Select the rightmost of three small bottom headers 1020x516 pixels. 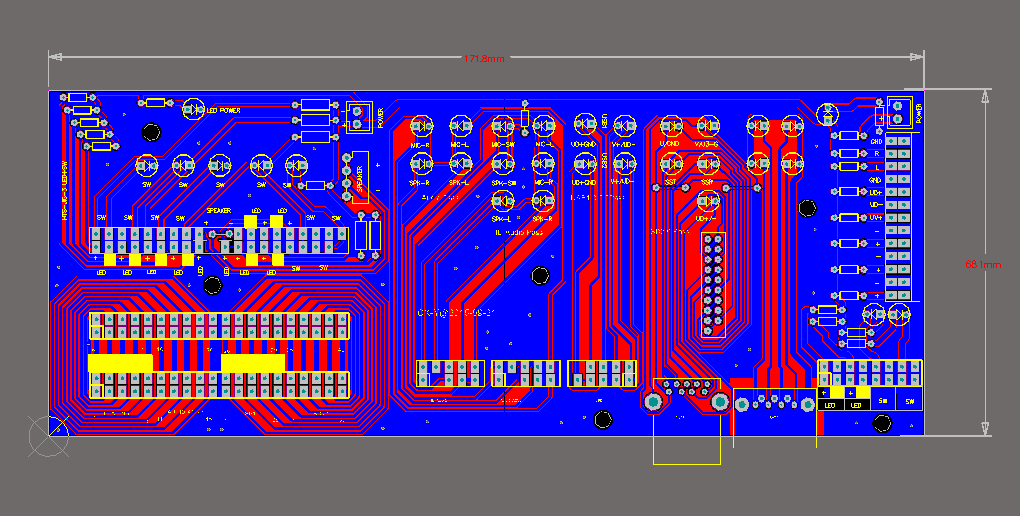tap(602, 373)
